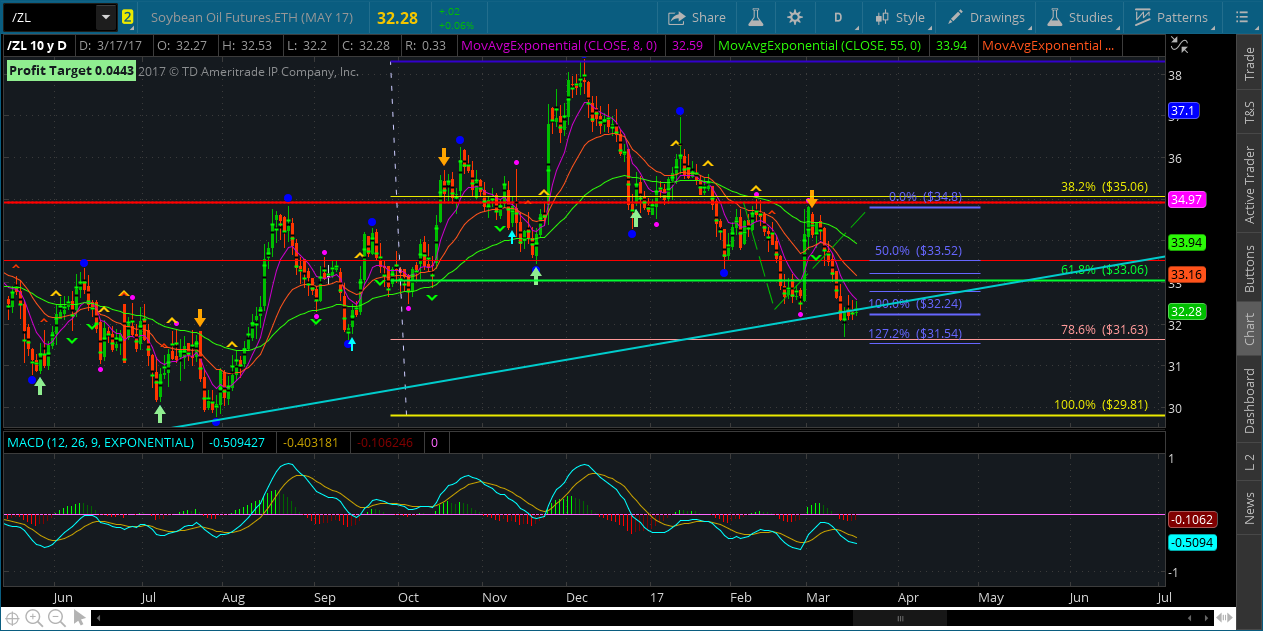Click the 37.1 blue price bubble

pos(1183,111)
